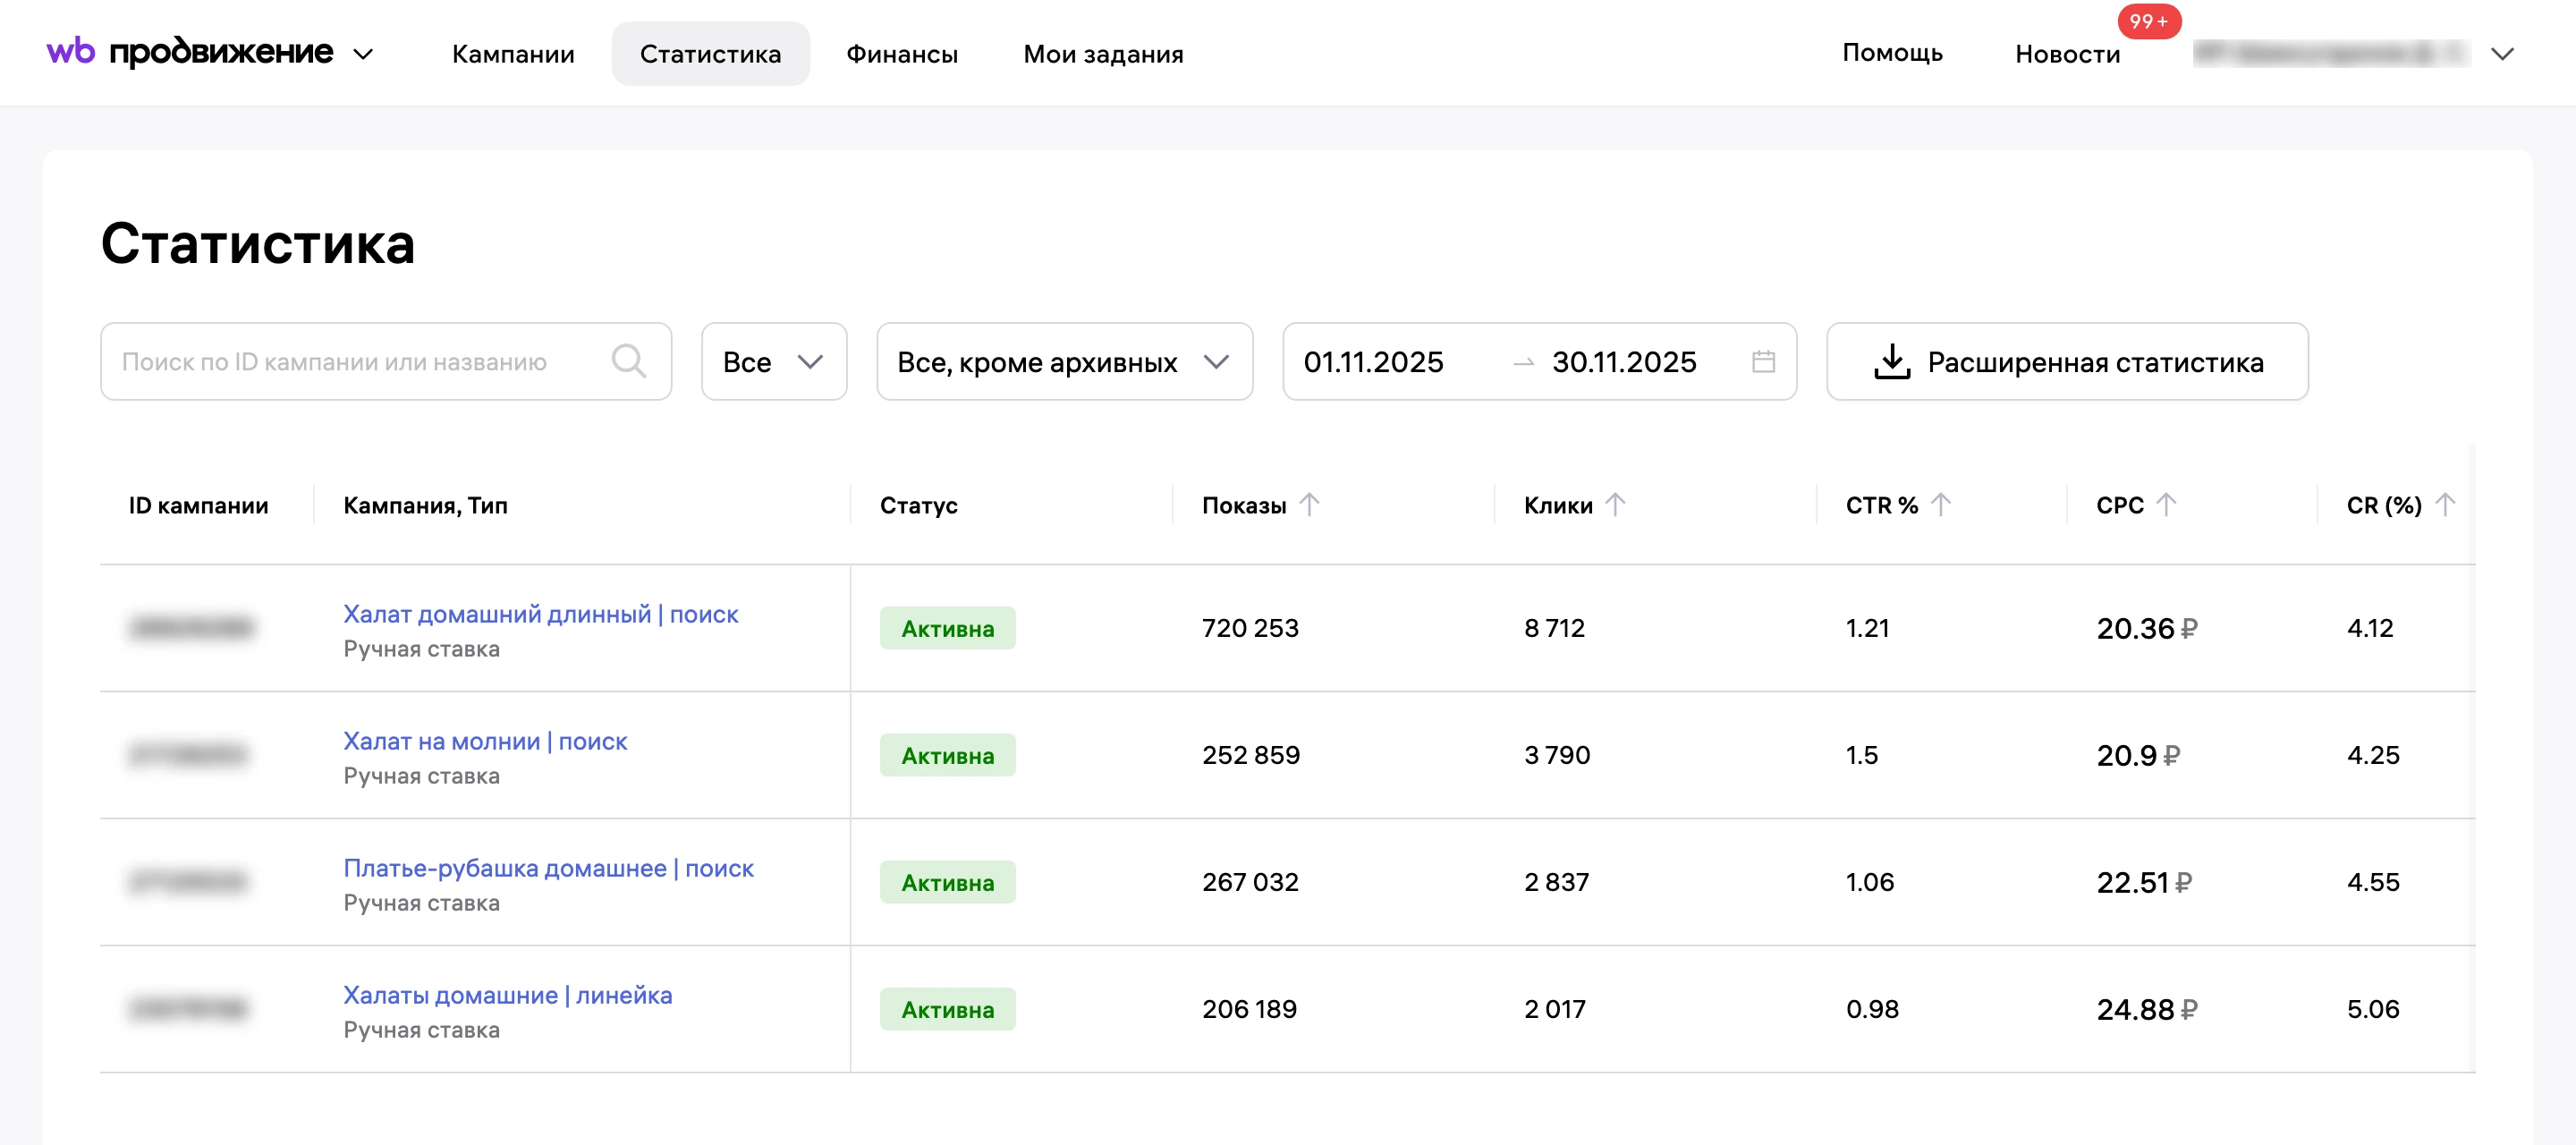This screenshot has height=1145, width=2576.
Task: Expand the chevron next to the Продвижение logo
Action: click(x=364, y=54)
